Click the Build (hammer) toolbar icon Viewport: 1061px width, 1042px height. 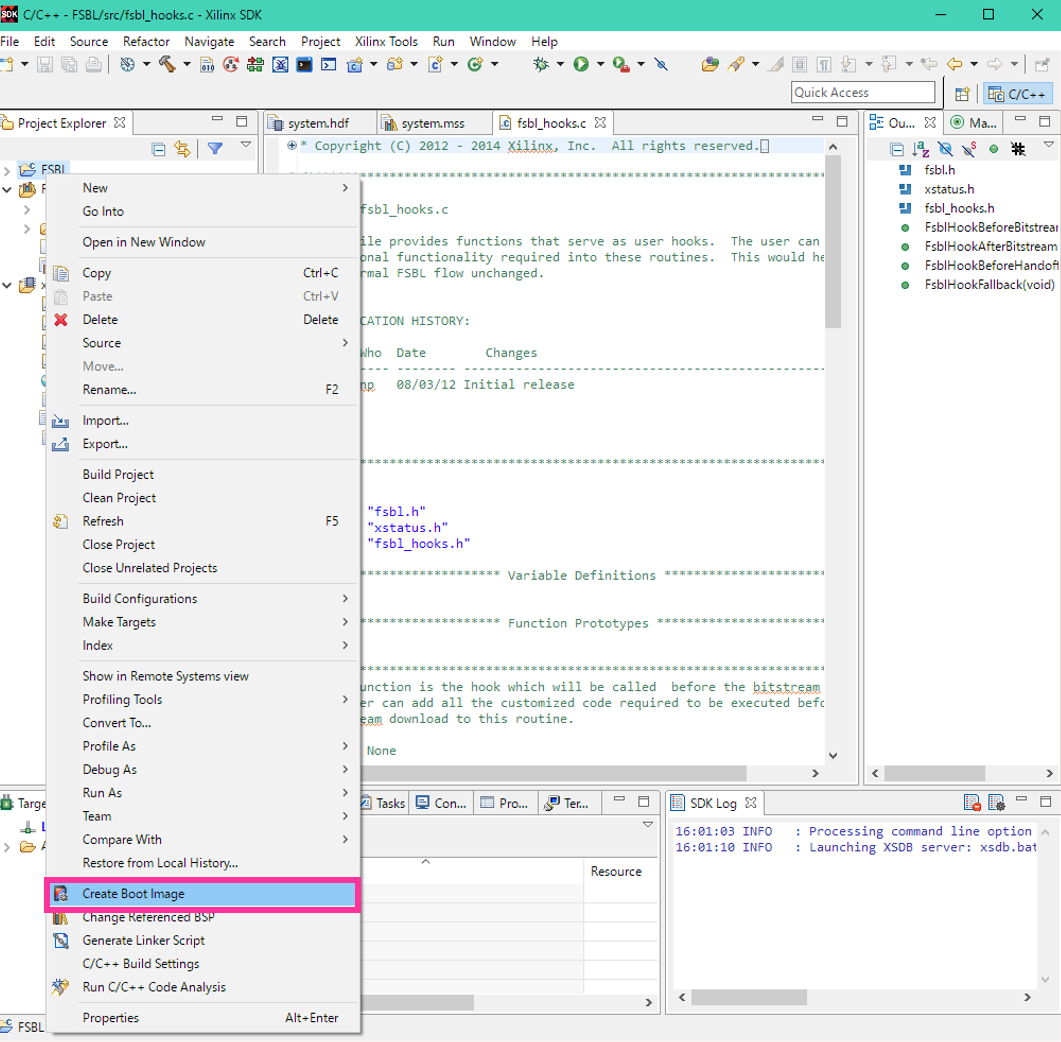(x=167, y=64)
